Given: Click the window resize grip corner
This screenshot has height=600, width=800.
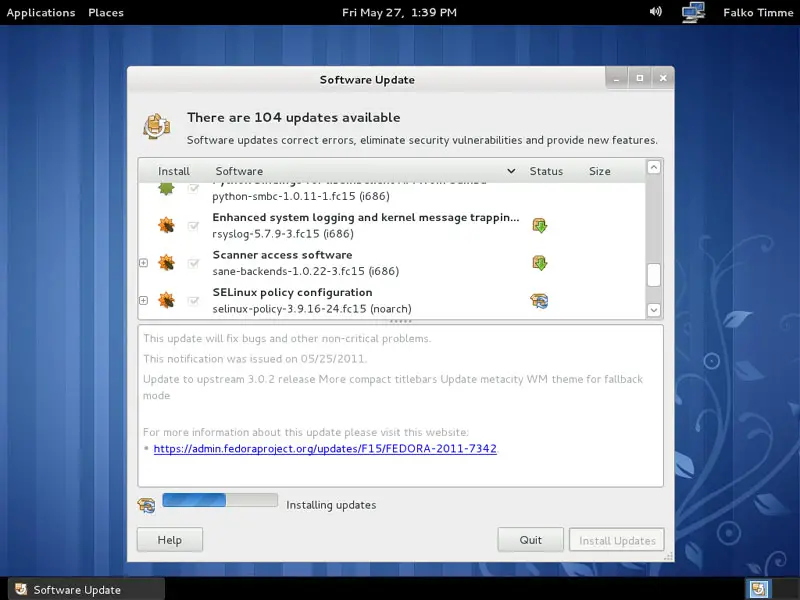Looking at the screenshot, I should pyautogui.click(x=668, y=557).
